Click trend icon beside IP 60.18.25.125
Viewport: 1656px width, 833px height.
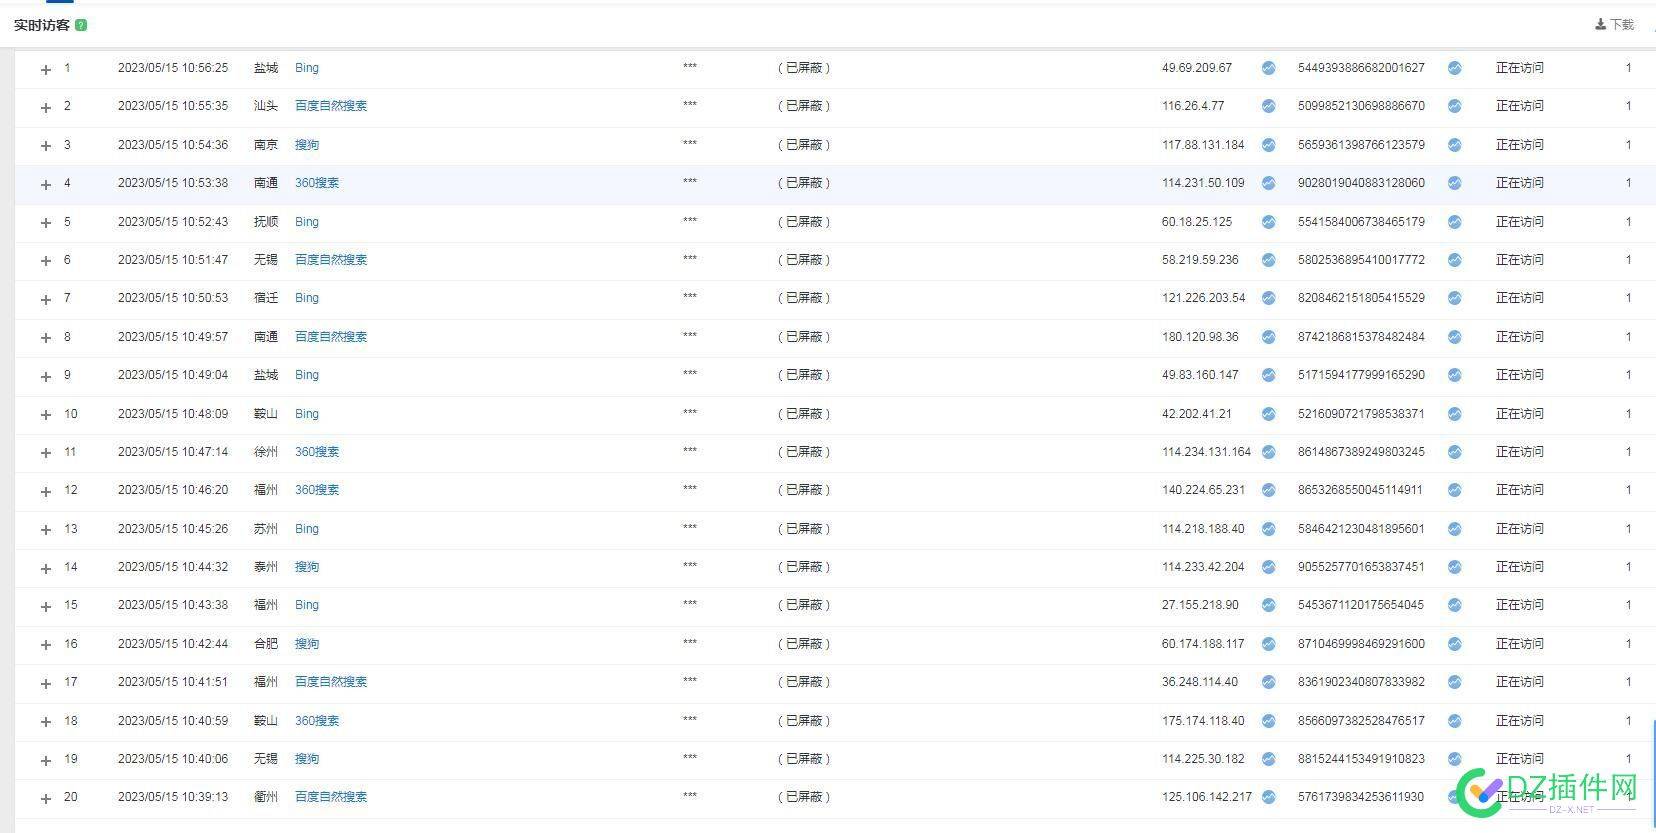(1268, 222)
